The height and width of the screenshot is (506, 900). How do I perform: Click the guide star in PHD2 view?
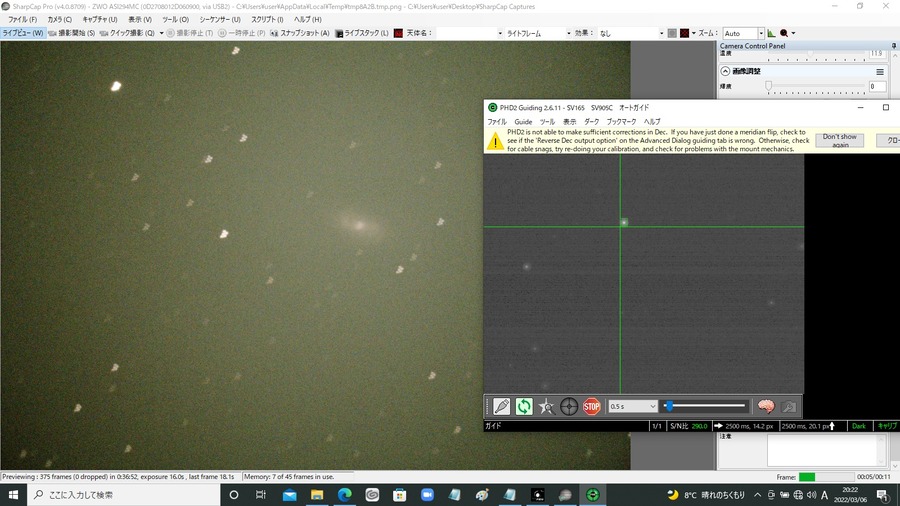pos(624,222)
